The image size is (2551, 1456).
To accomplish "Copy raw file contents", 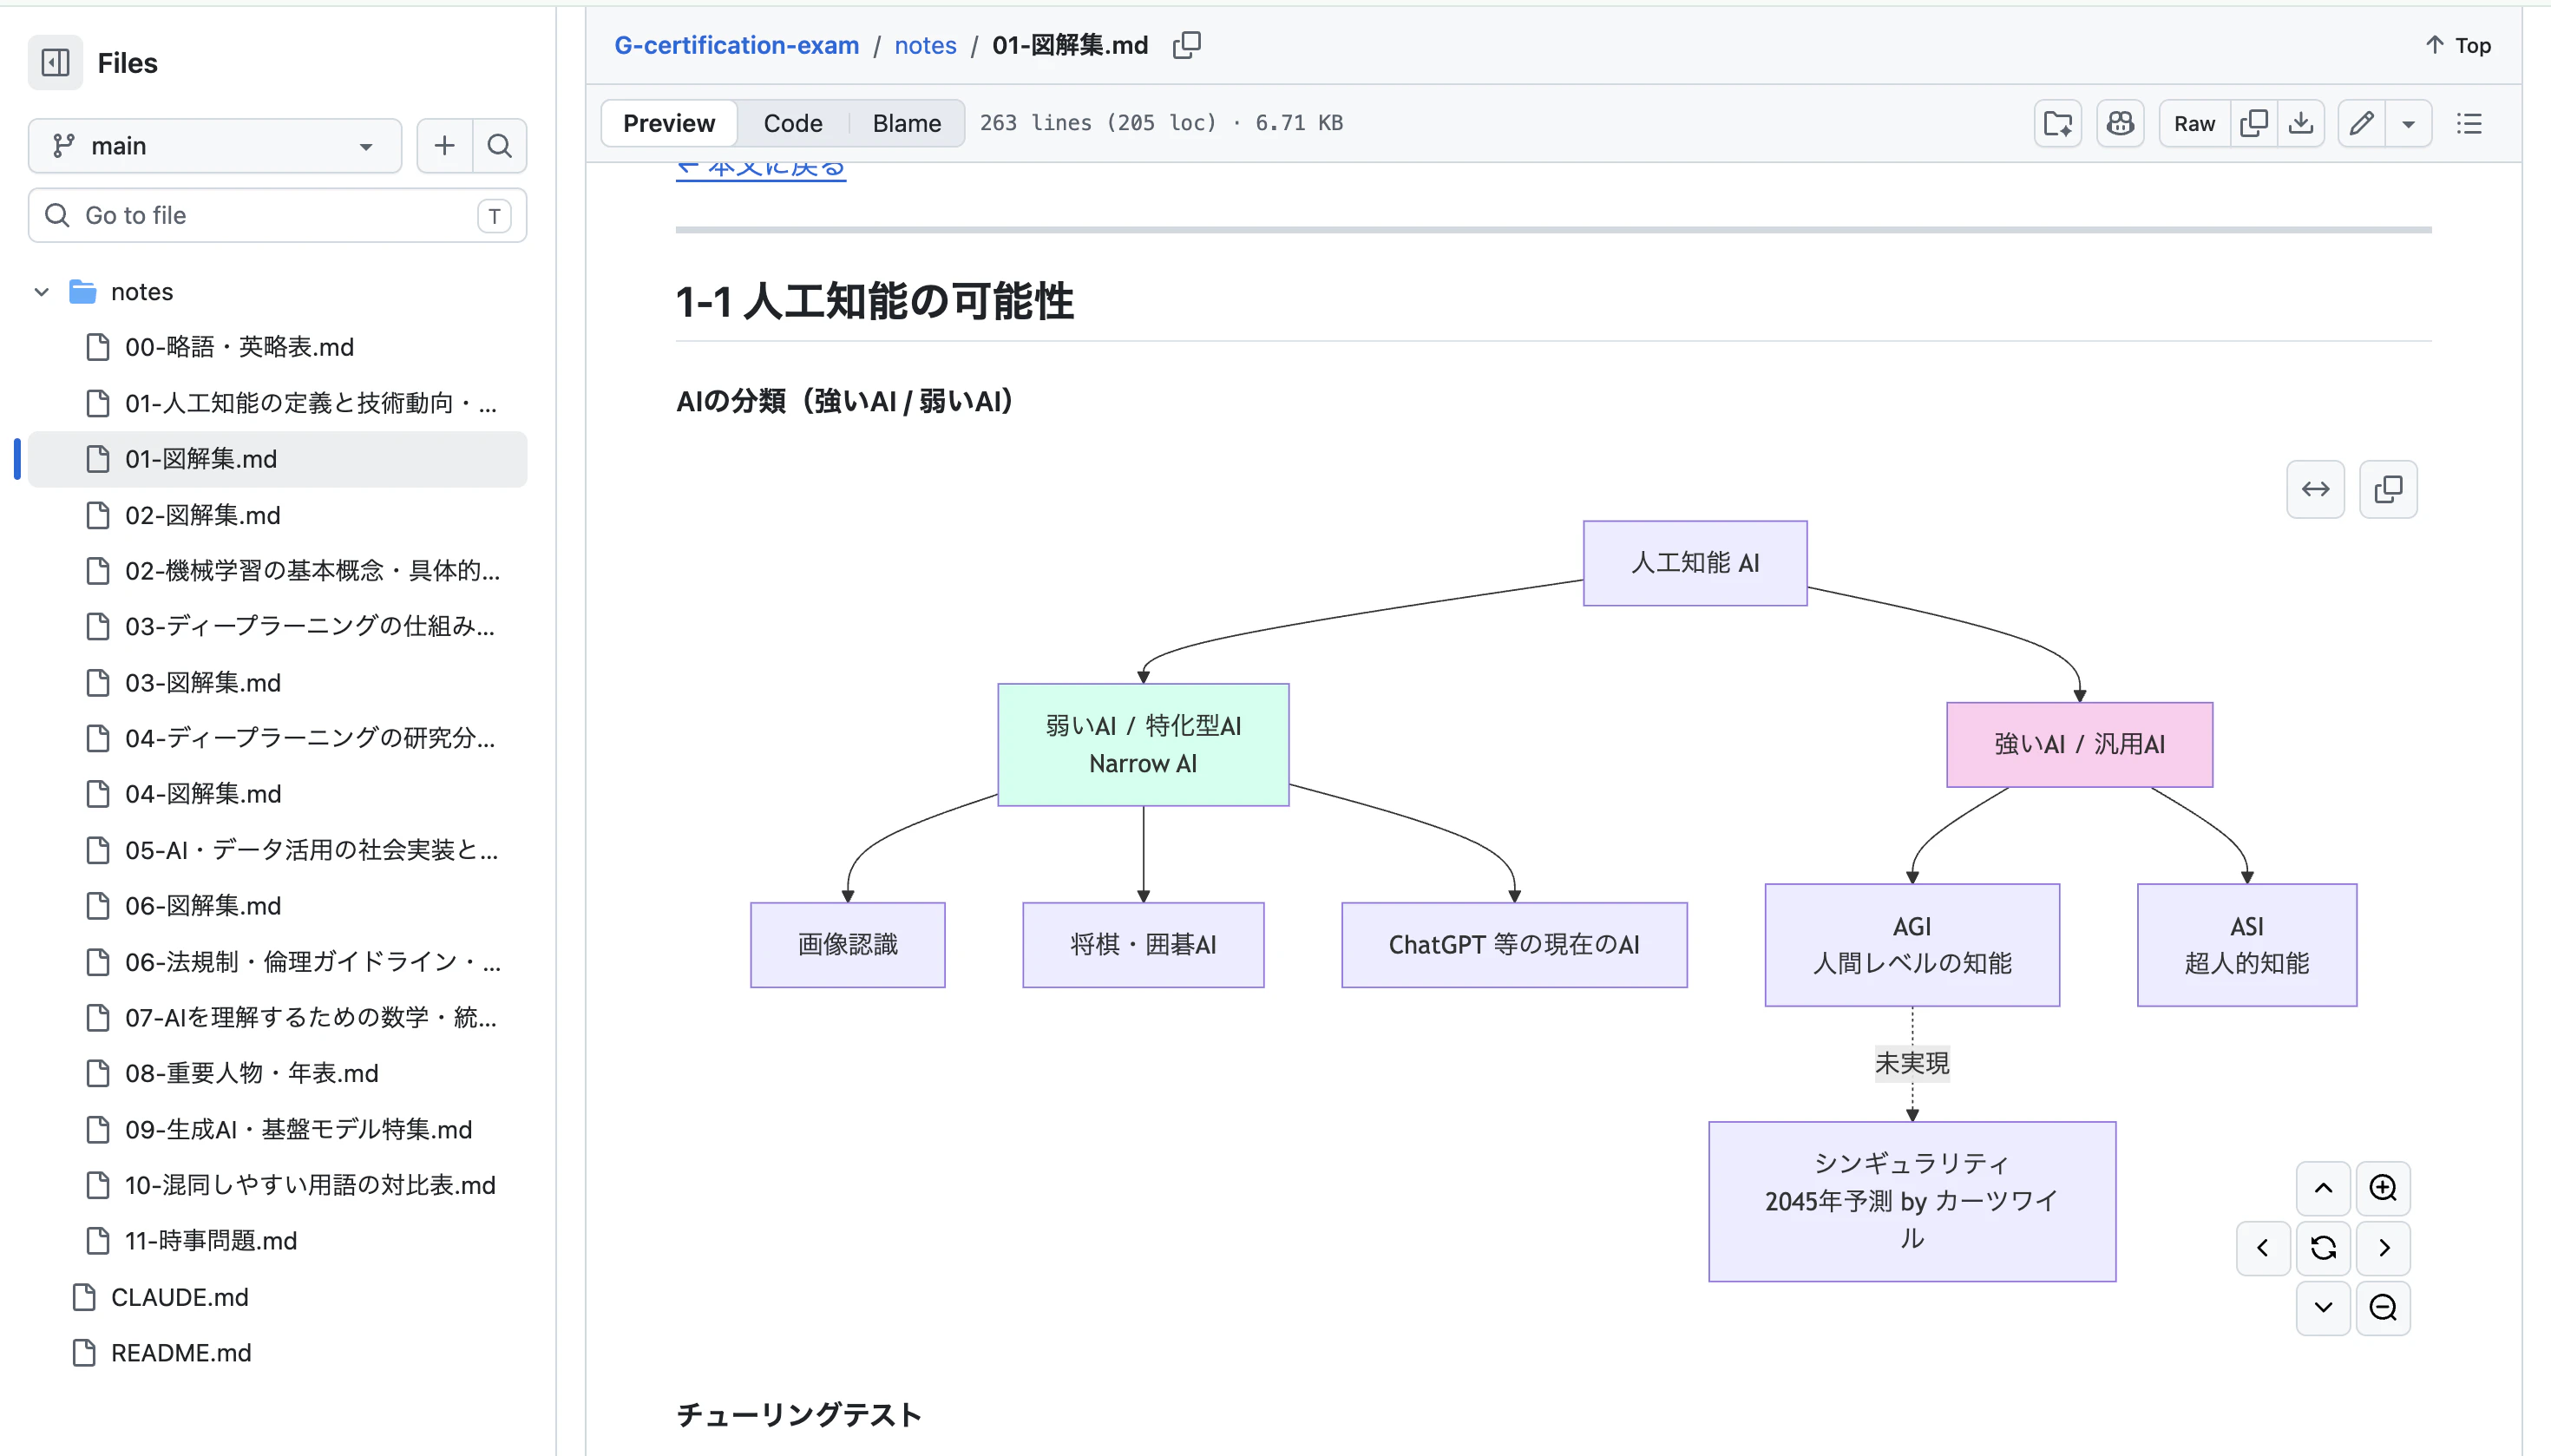I will pos(2254,123).
